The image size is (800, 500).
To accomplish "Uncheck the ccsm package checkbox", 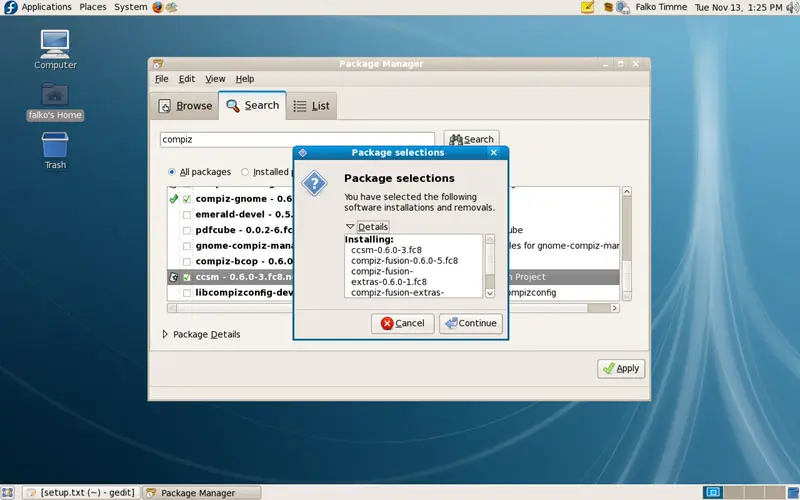I will tap(187, 277).
